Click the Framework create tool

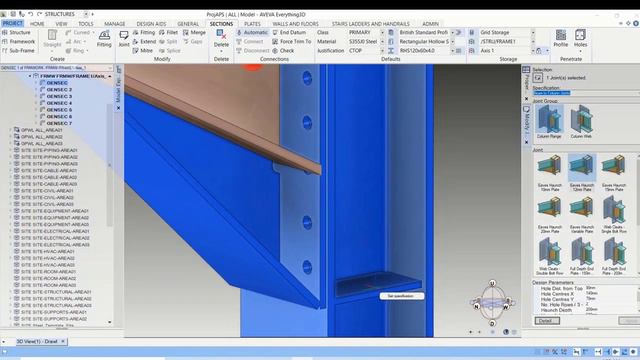pos(18,41)
